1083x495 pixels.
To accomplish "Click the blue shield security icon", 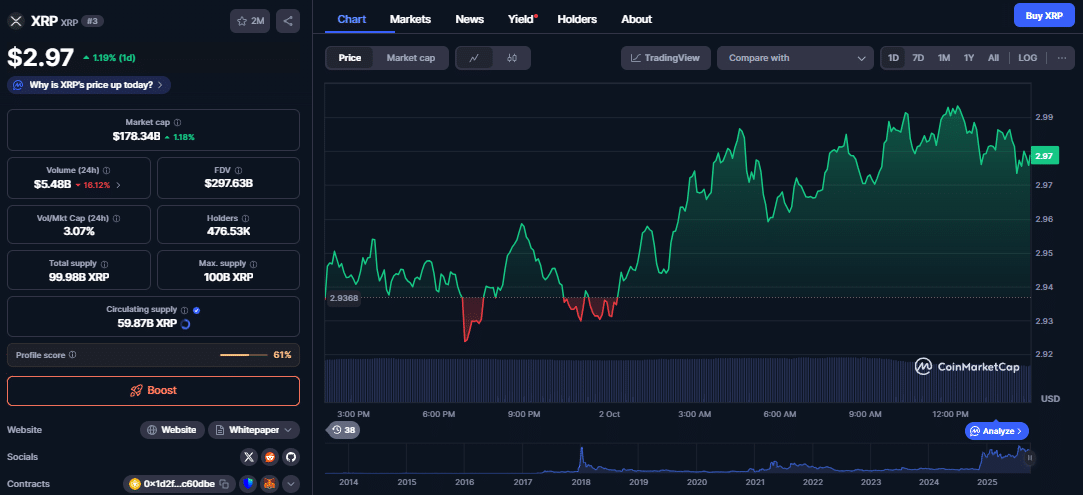I will point(249,485).
